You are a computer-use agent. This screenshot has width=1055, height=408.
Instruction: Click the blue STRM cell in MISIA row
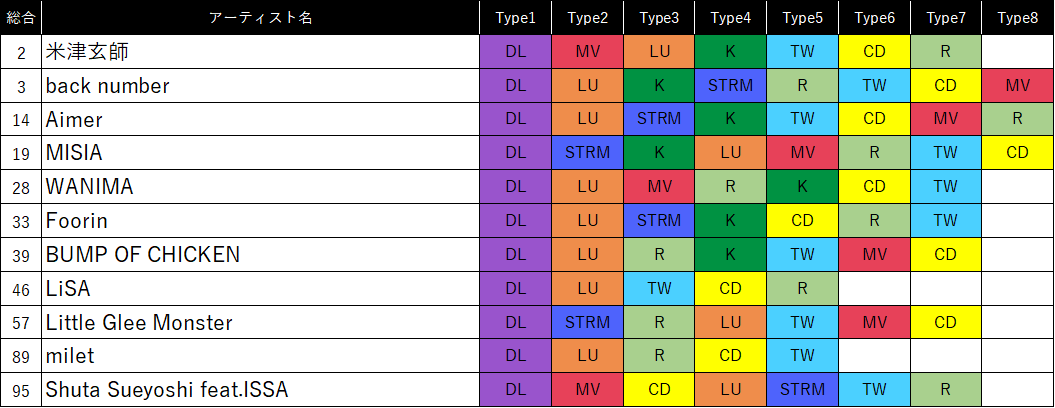coord(587,153)
